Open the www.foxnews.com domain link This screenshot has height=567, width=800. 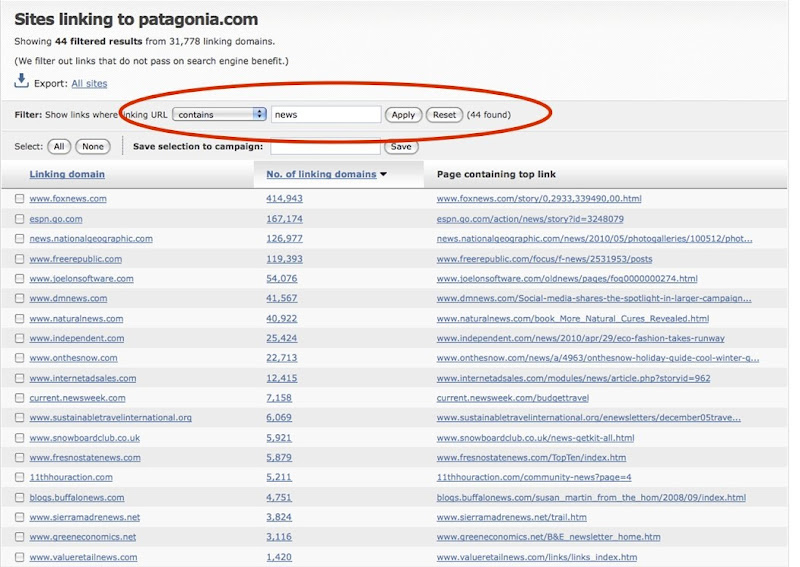[68, 199]
